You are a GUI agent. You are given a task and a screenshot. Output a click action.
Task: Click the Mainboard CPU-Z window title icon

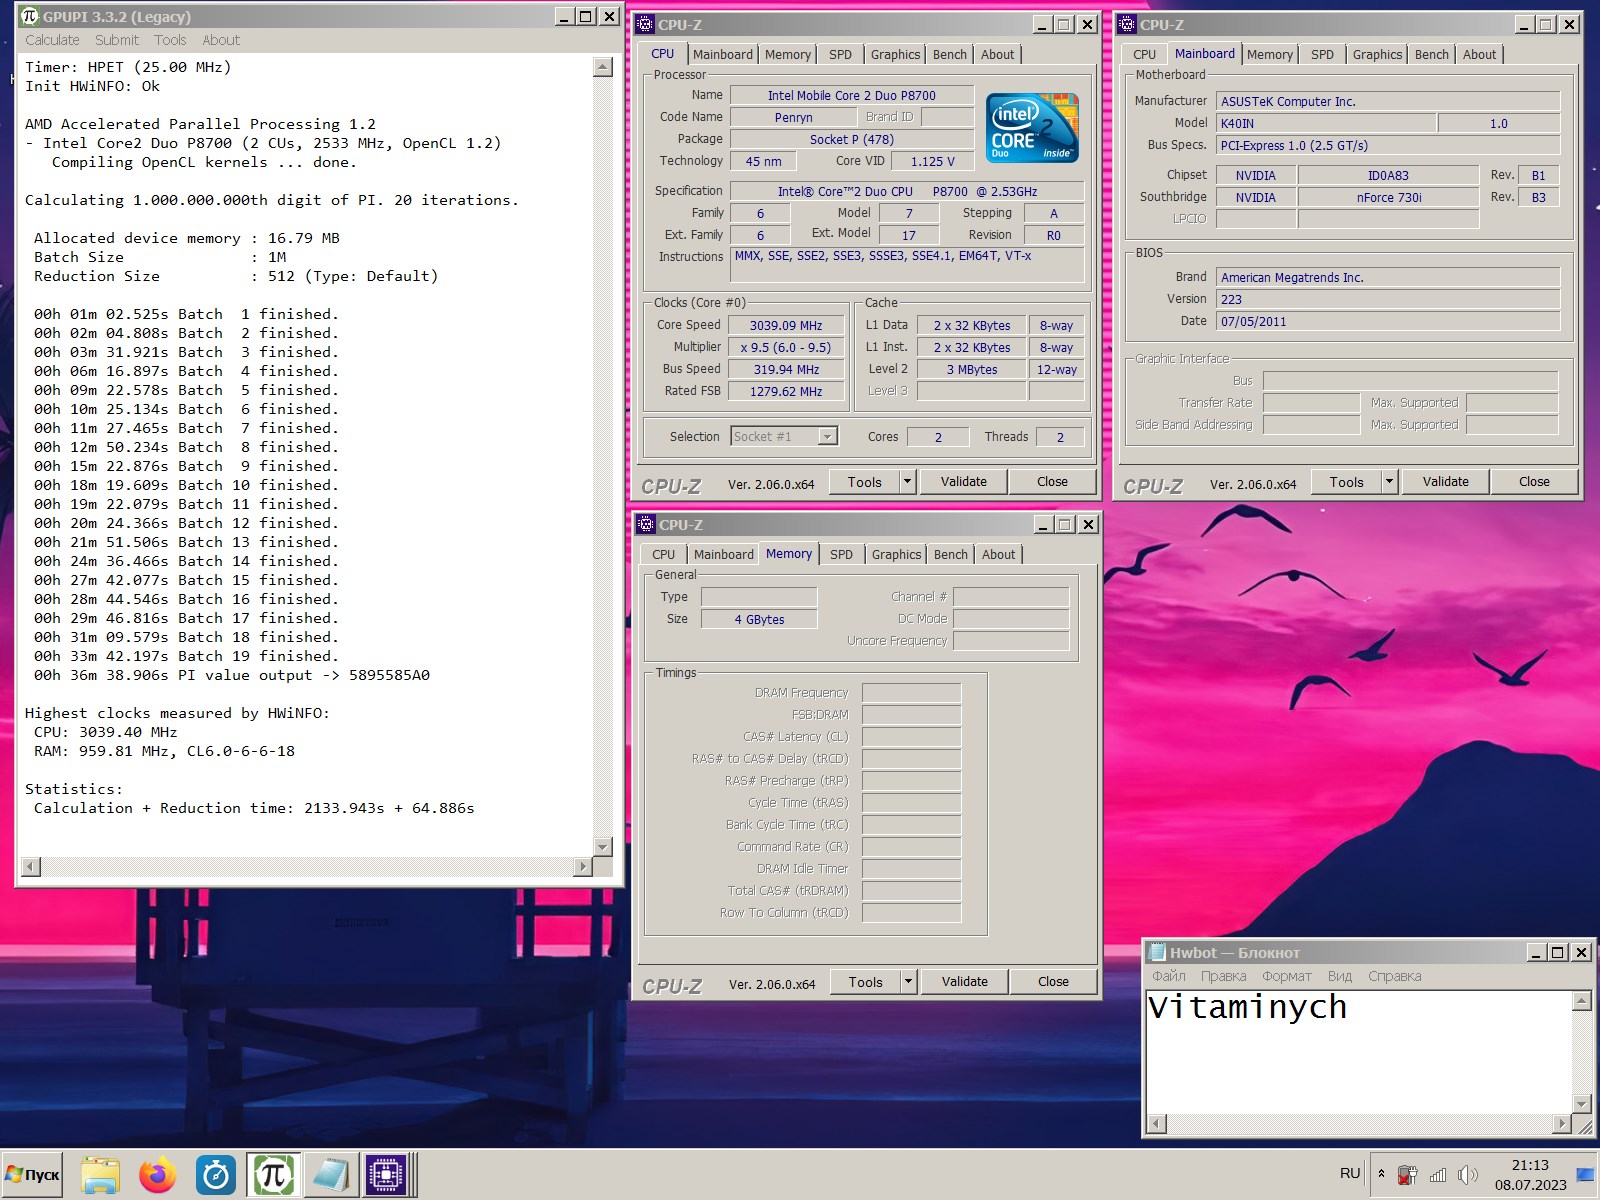pos(1127,24)
